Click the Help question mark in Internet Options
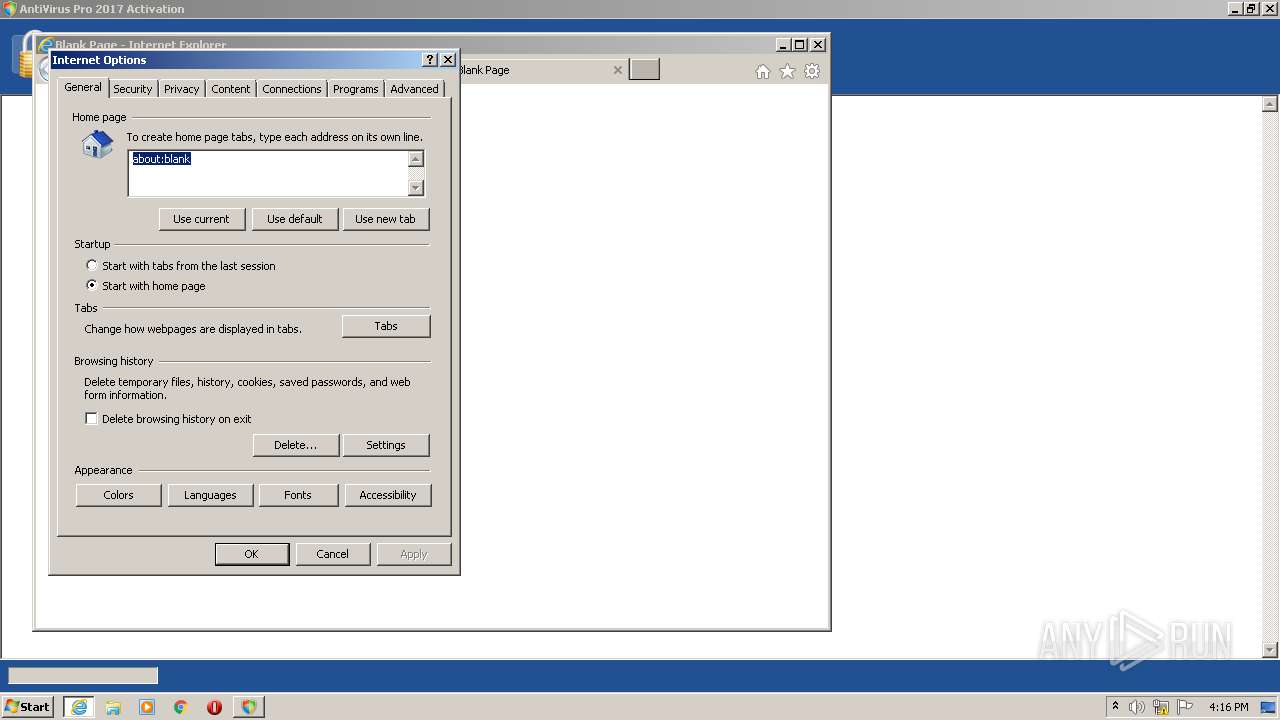 coord(430,60)
